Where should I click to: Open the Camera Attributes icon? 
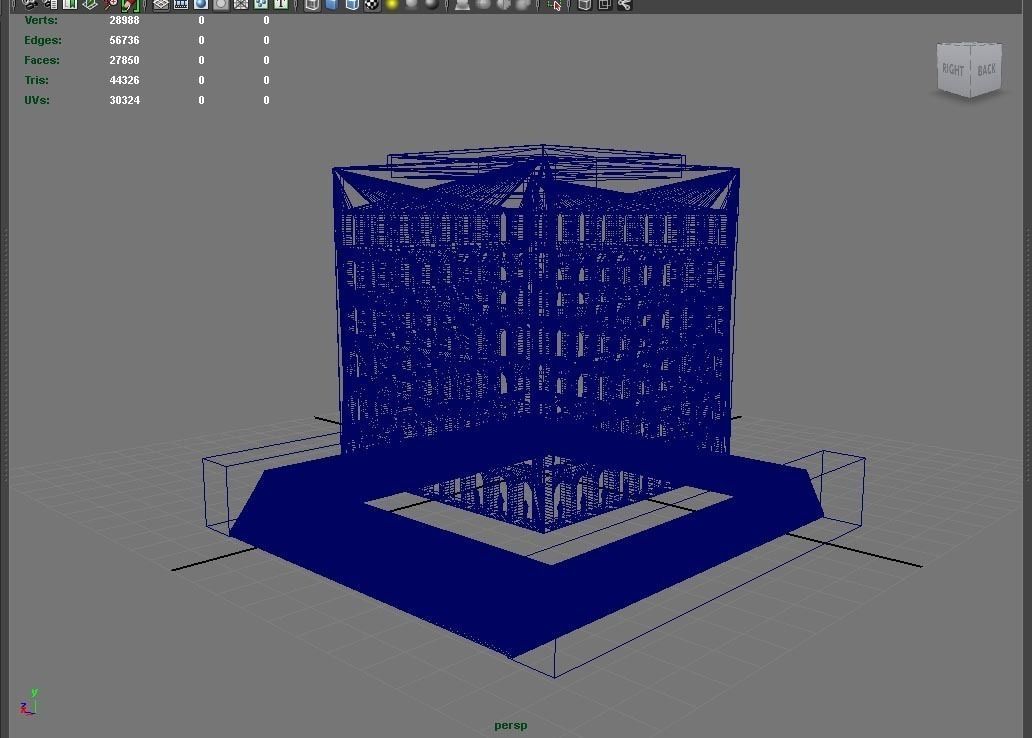[x=50, y=4]
